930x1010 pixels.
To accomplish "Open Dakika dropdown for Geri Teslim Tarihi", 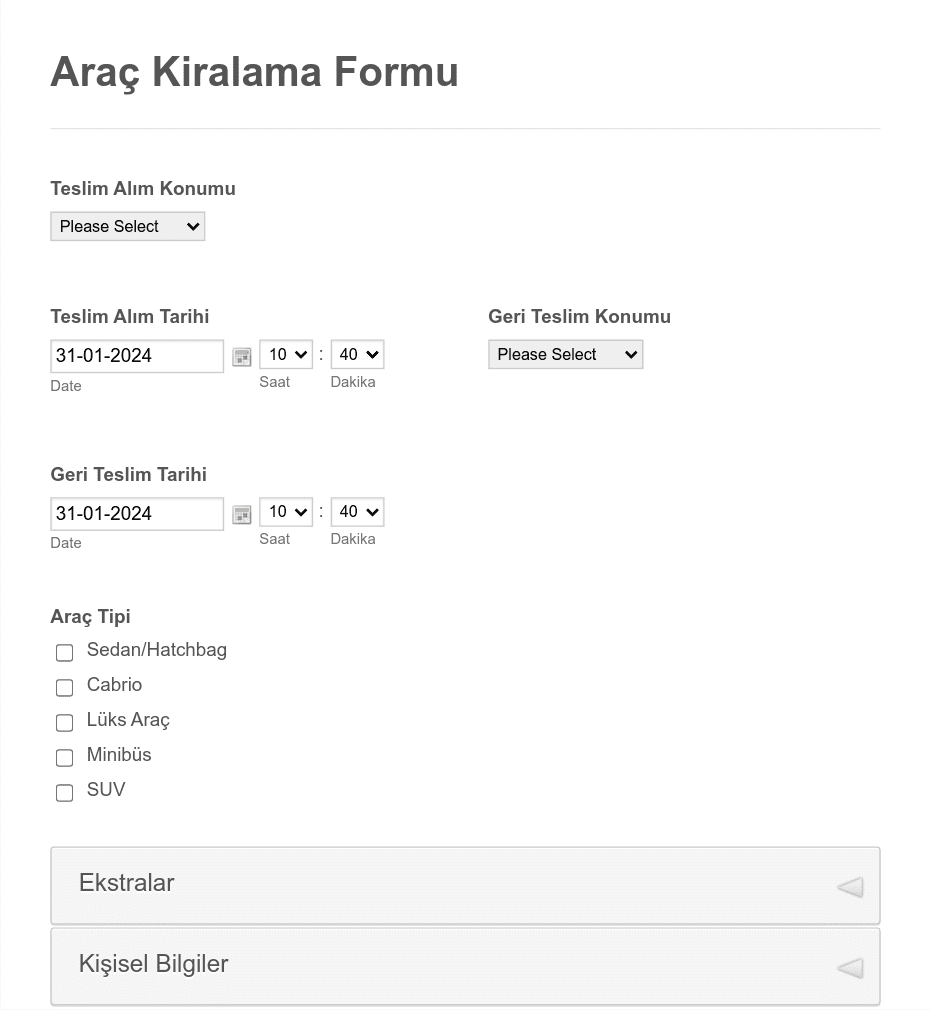I will [357, 512].
